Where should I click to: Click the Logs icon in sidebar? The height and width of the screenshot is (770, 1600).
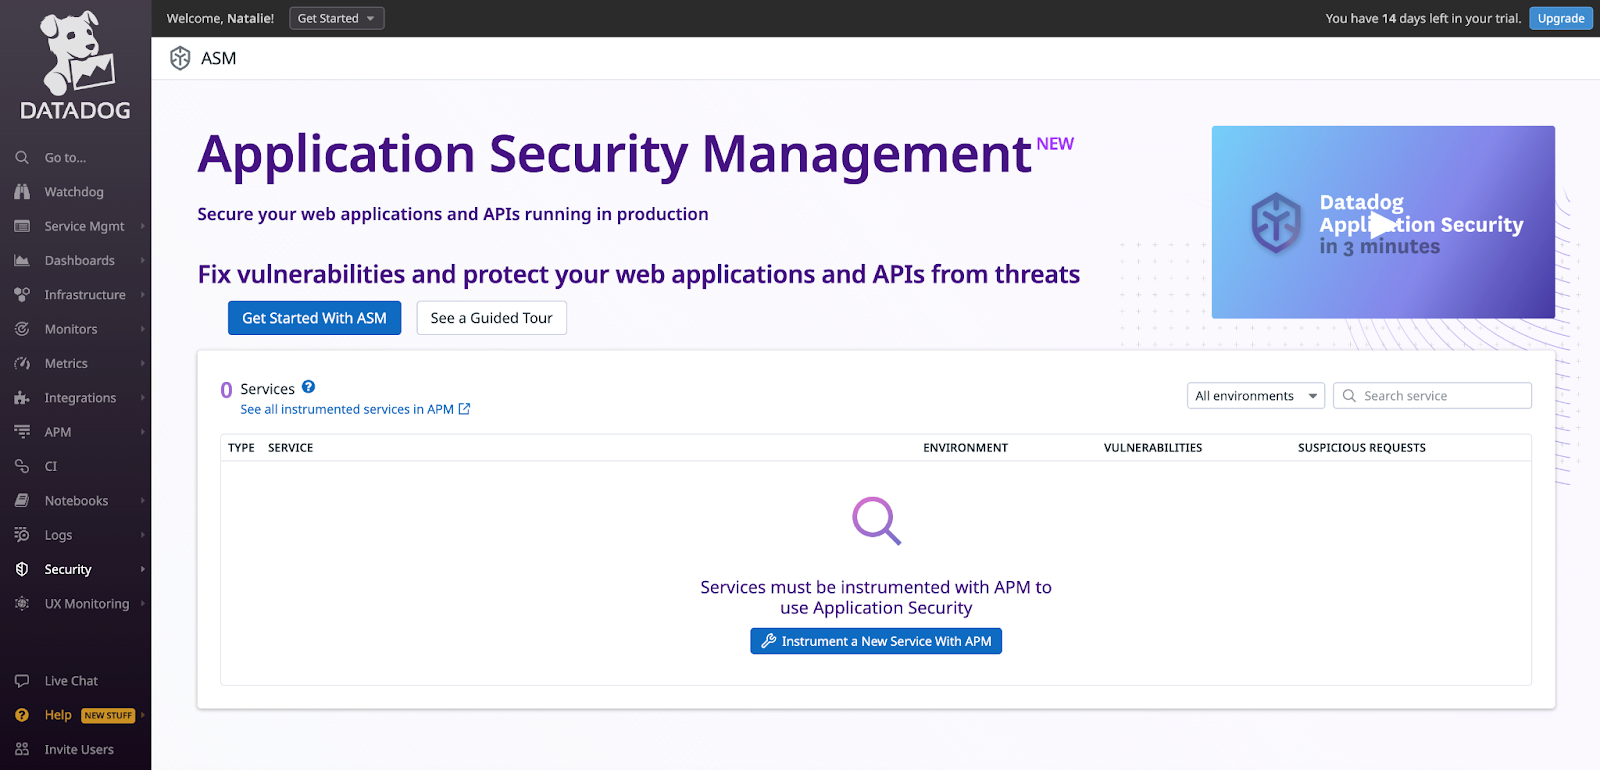click(22, 535)
